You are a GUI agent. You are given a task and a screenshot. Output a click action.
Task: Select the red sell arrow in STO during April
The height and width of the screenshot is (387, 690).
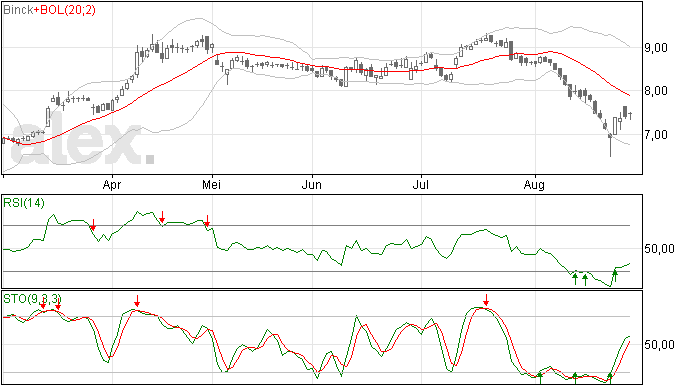tap(137, 301)
